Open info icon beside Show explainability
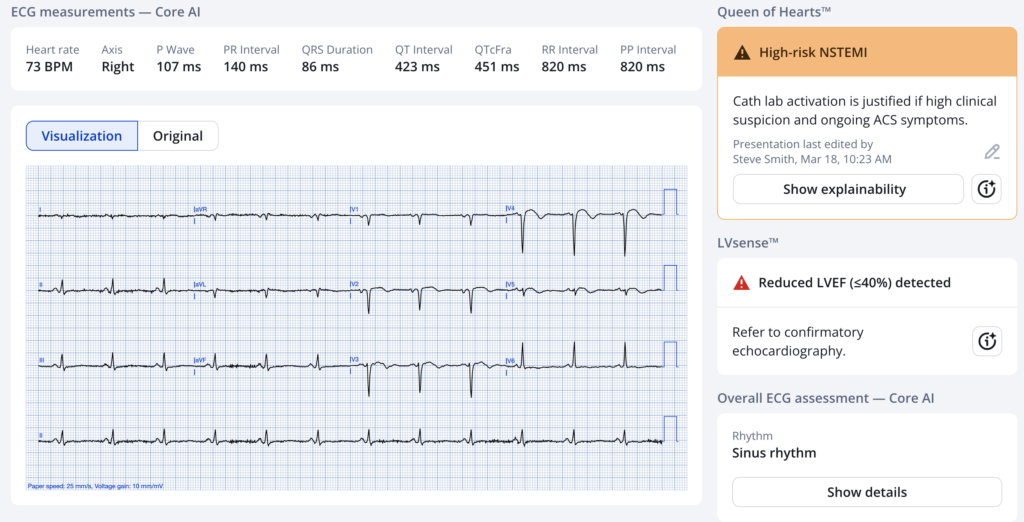1024x522 pixels. (x=986, y=189)
